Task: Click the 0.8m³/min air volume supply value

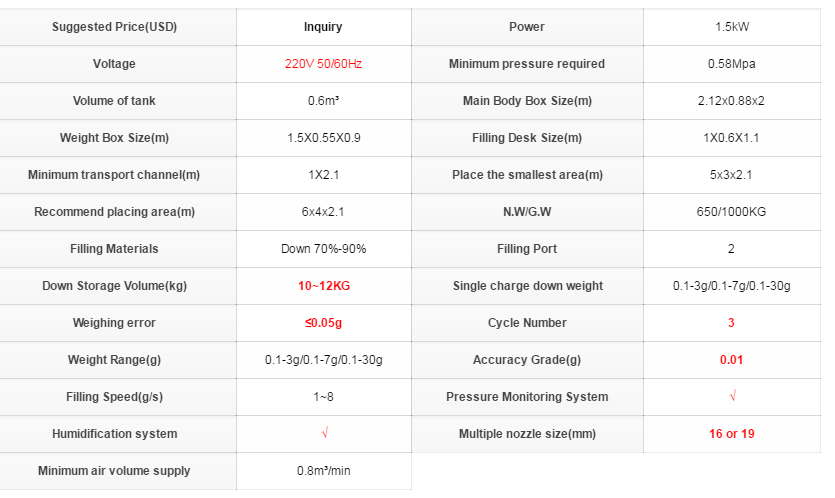Action: coord(323,471)
